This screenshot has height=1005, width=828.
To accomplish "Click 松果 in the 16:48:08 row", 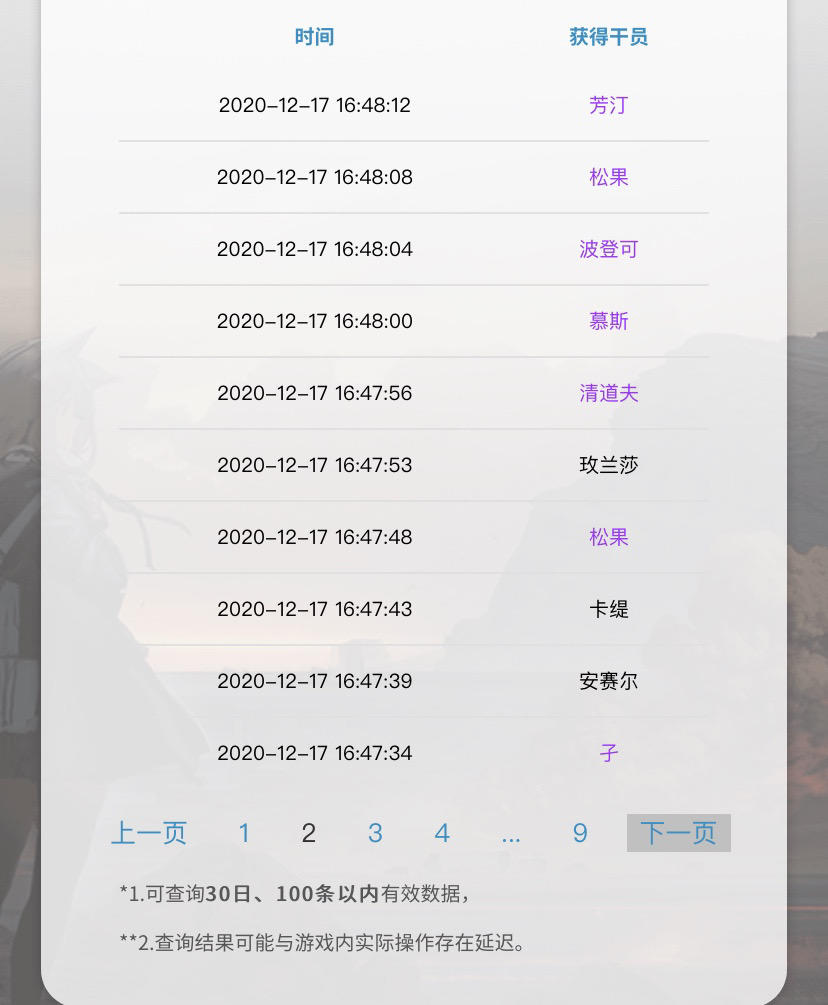I will pos(608,177).
